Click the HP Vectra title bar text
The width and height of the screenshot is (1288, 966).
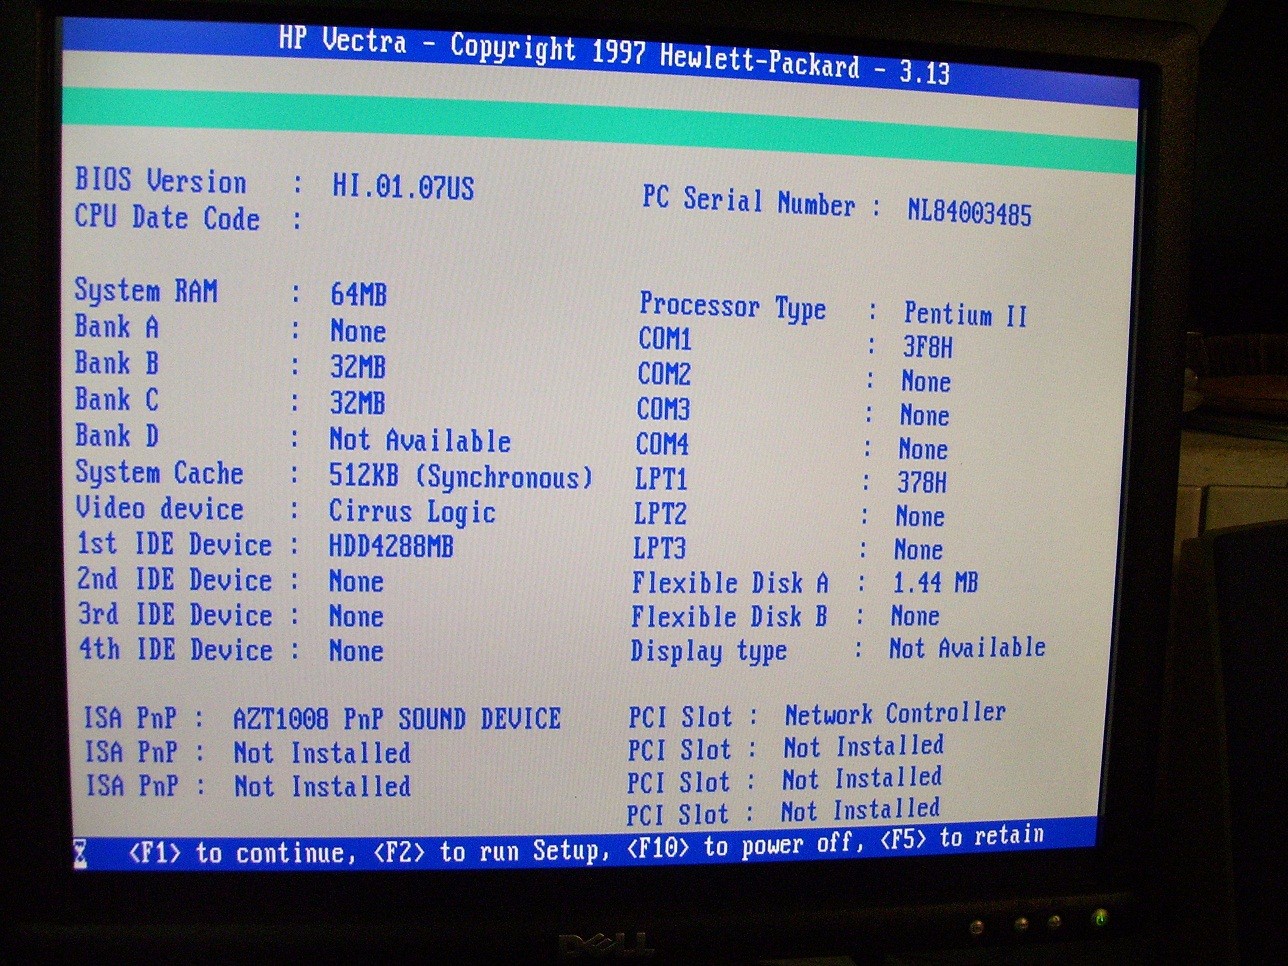pos(613,56)
